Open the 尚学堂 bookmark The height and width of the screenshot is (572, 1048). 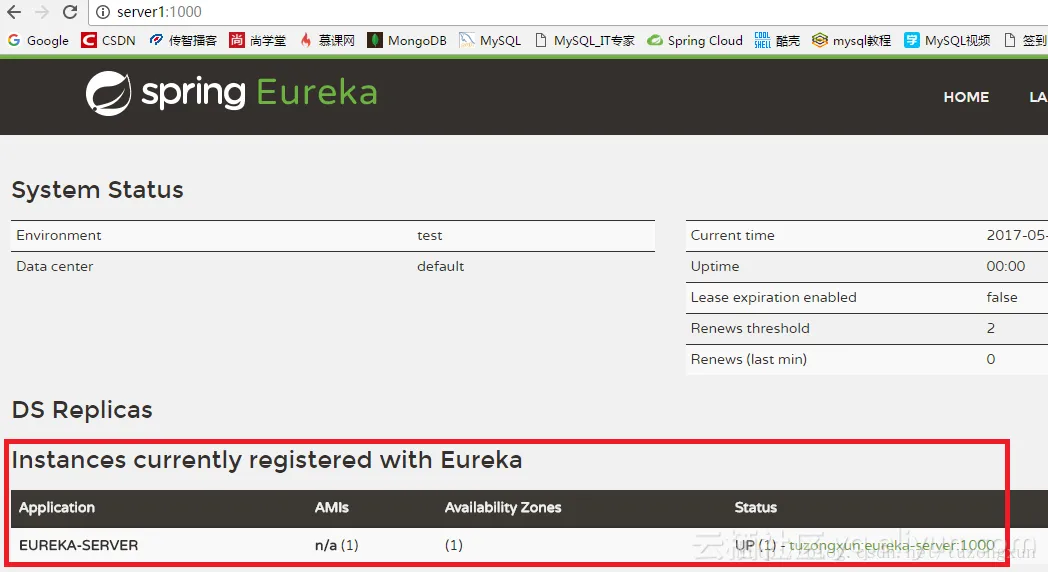click(x=258, y=41)
